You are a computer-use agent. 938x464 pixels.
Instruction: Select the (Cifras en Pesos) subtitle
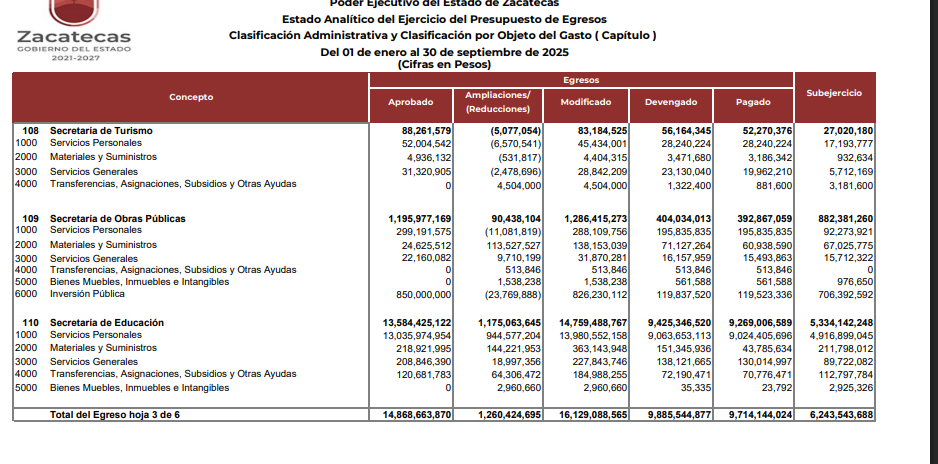444,64
